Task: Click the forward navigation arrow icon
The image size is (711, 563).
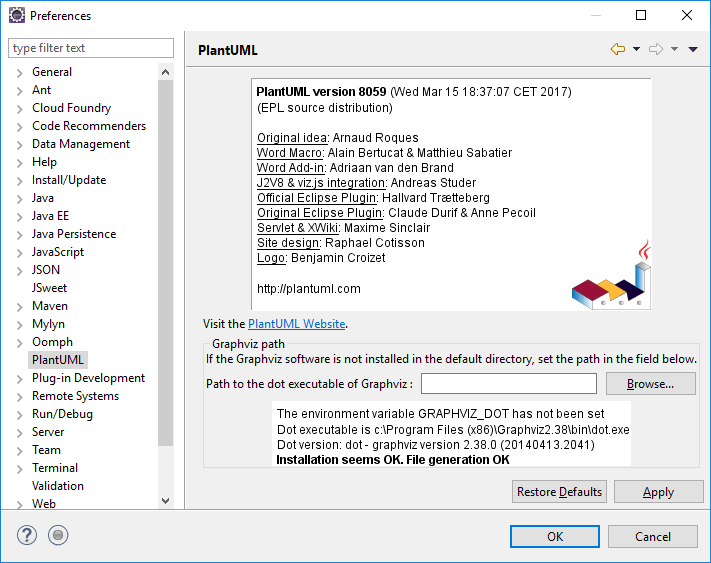Action: point(656,49)
